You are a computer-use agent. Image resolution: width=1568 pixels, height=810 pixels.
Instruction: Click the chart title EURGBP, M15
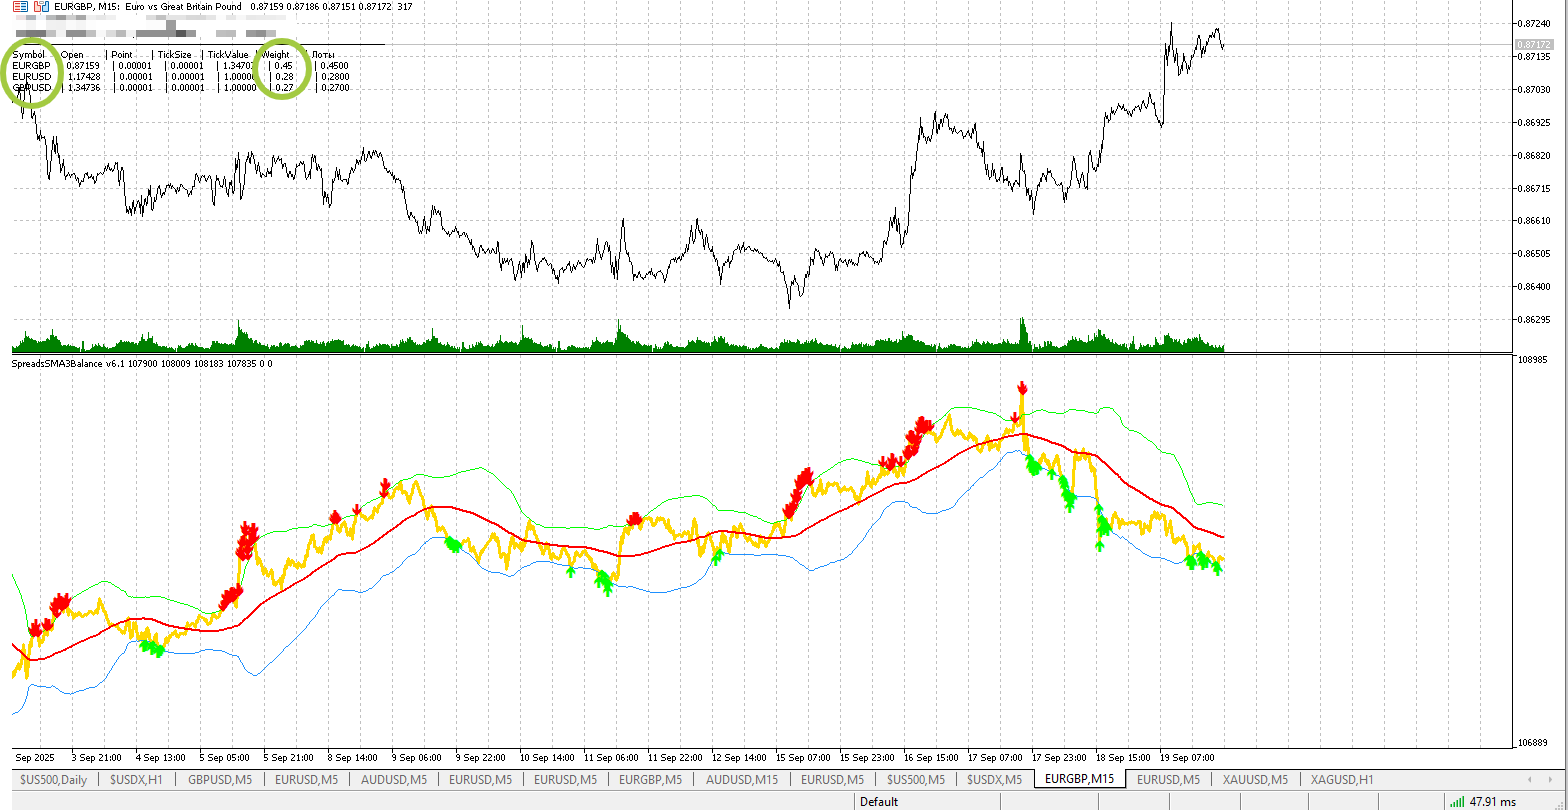[88, 7]
